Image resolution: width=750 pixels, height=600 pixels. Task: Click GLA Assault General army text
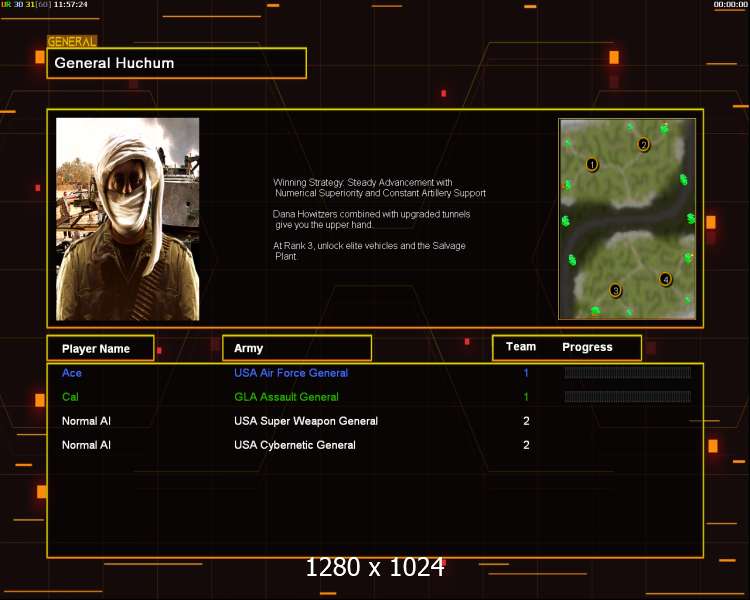(x=286, y=397)
